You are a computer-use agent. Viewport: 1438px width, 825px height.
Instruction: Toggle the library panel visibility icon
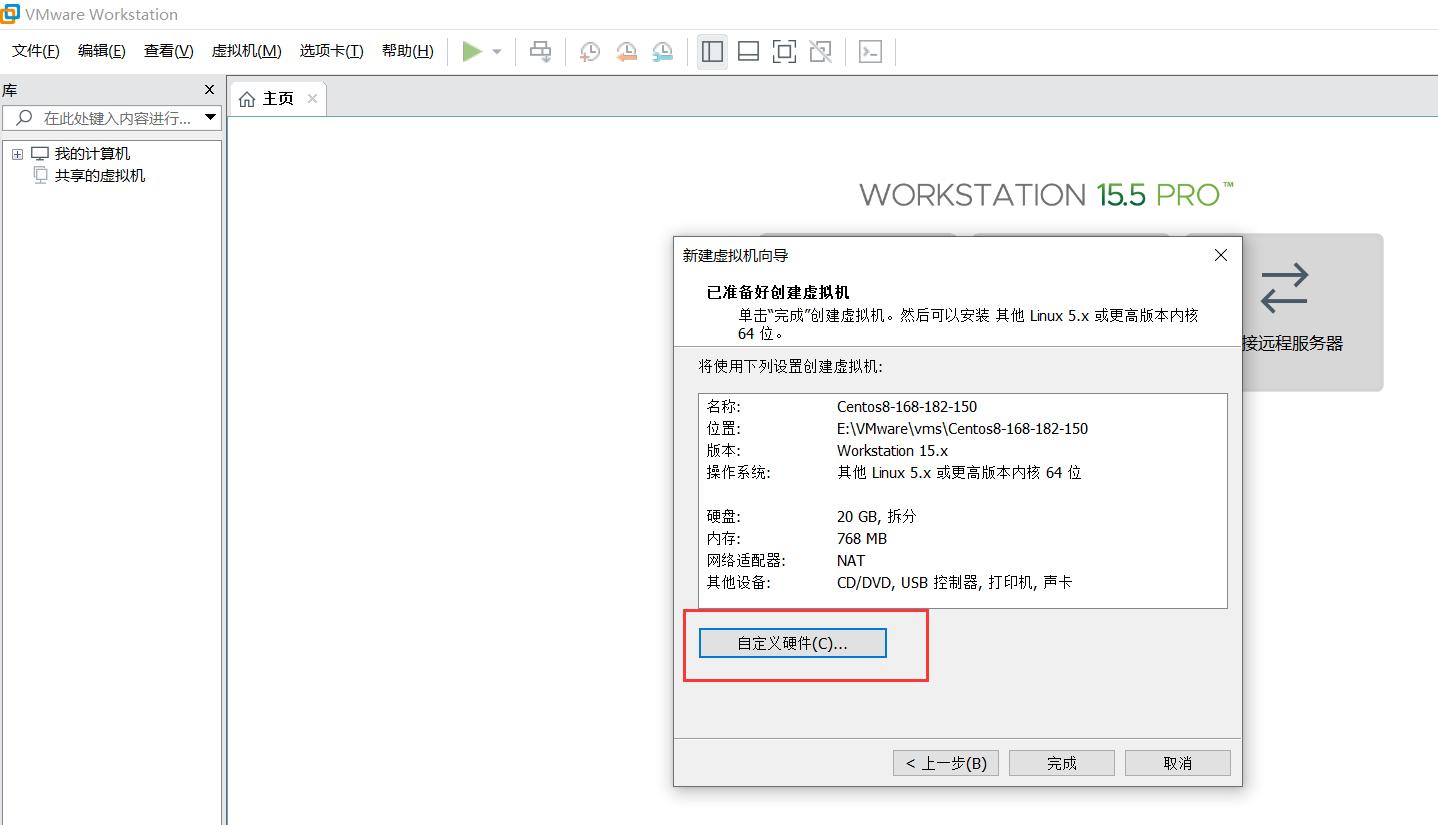pos(712,51)
